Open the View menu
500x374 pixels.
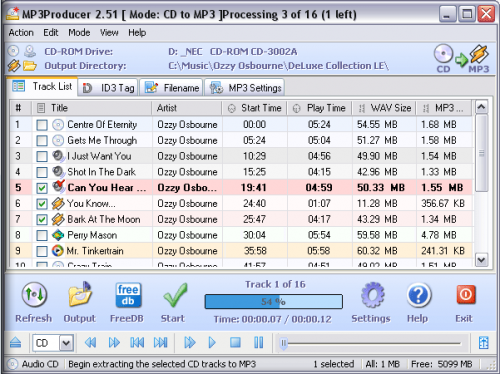(109, 33)
